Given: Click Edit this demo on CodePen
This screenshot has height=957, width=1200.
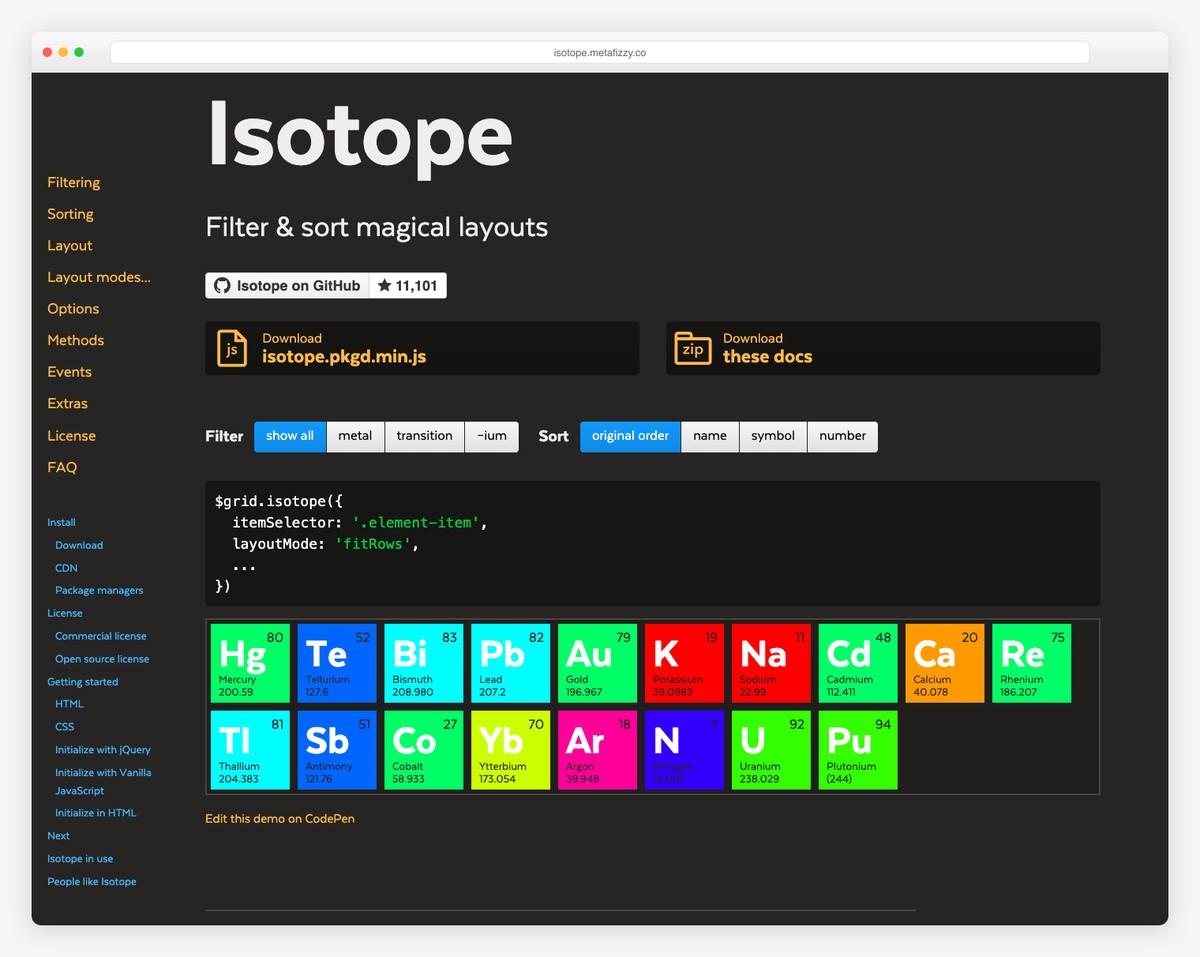Looking at the screenshot, I should click(280, 818).
